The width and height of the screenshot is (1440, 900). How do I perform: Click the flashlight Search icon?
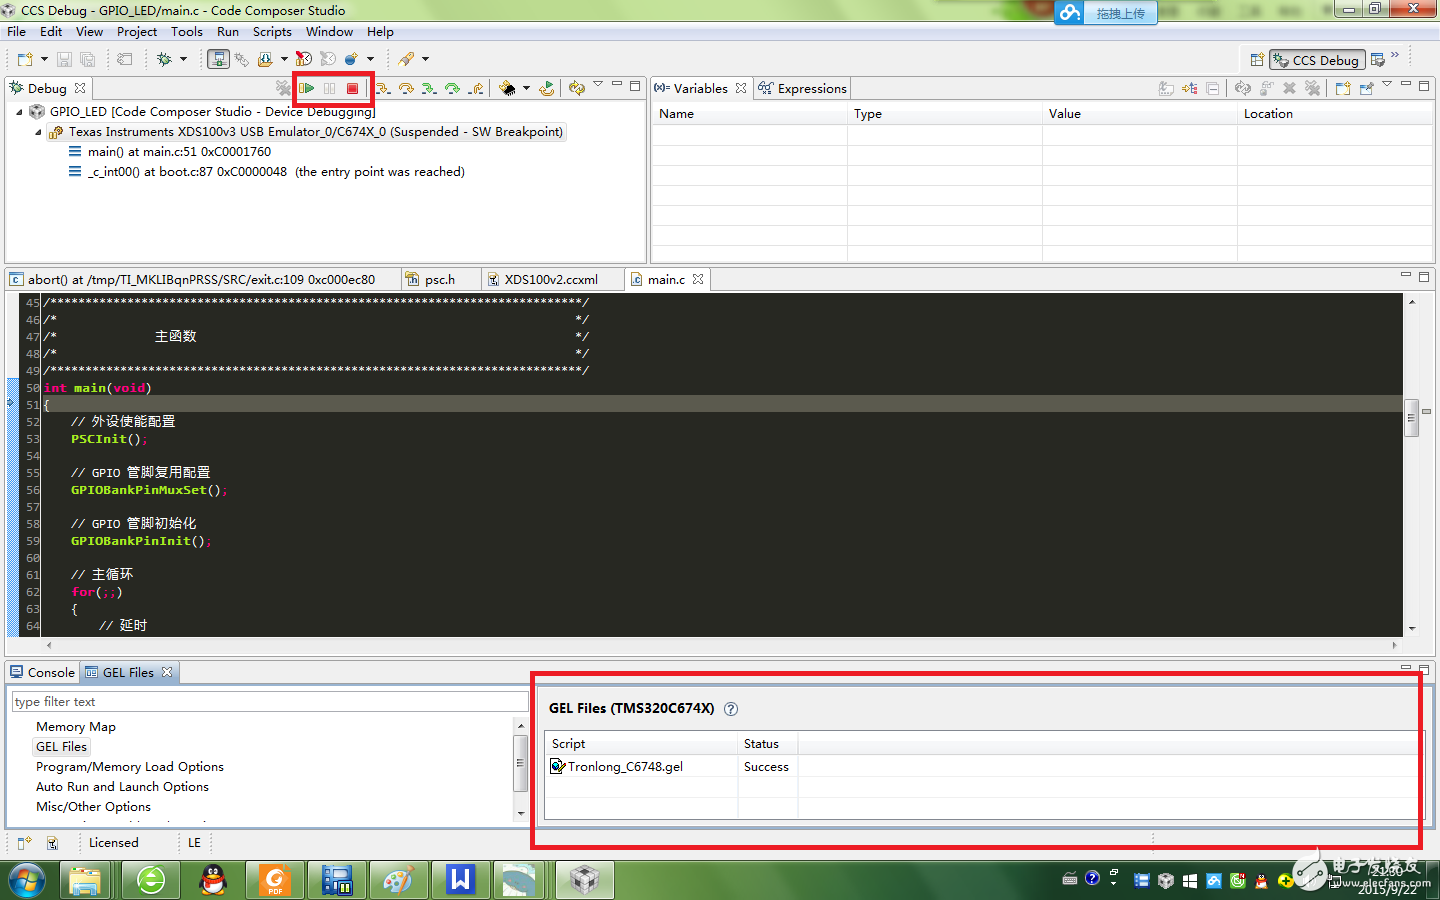[x=407, y=59]
